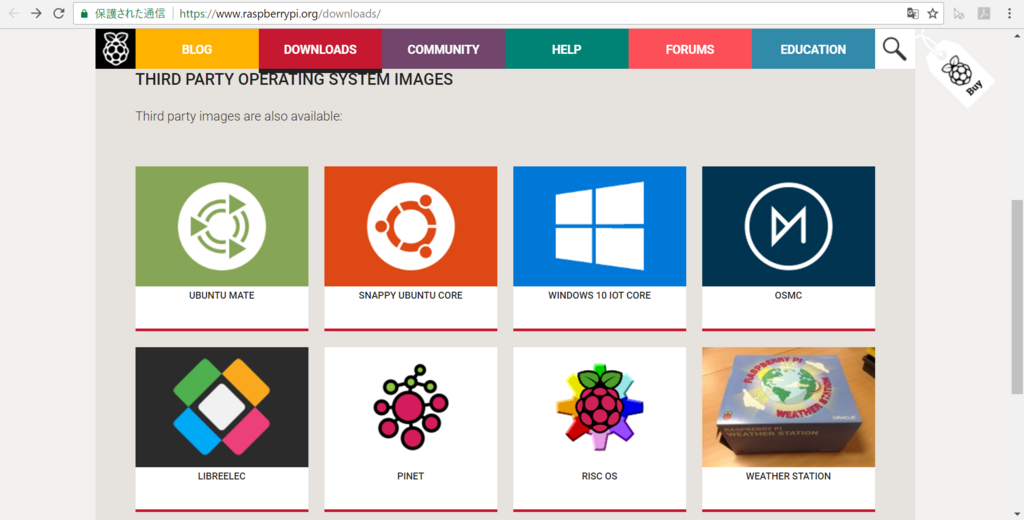Open the FORUMS tab
The height and width of the screenshot is (520, 1024).
pyautogui.click(x=690, y=49)
